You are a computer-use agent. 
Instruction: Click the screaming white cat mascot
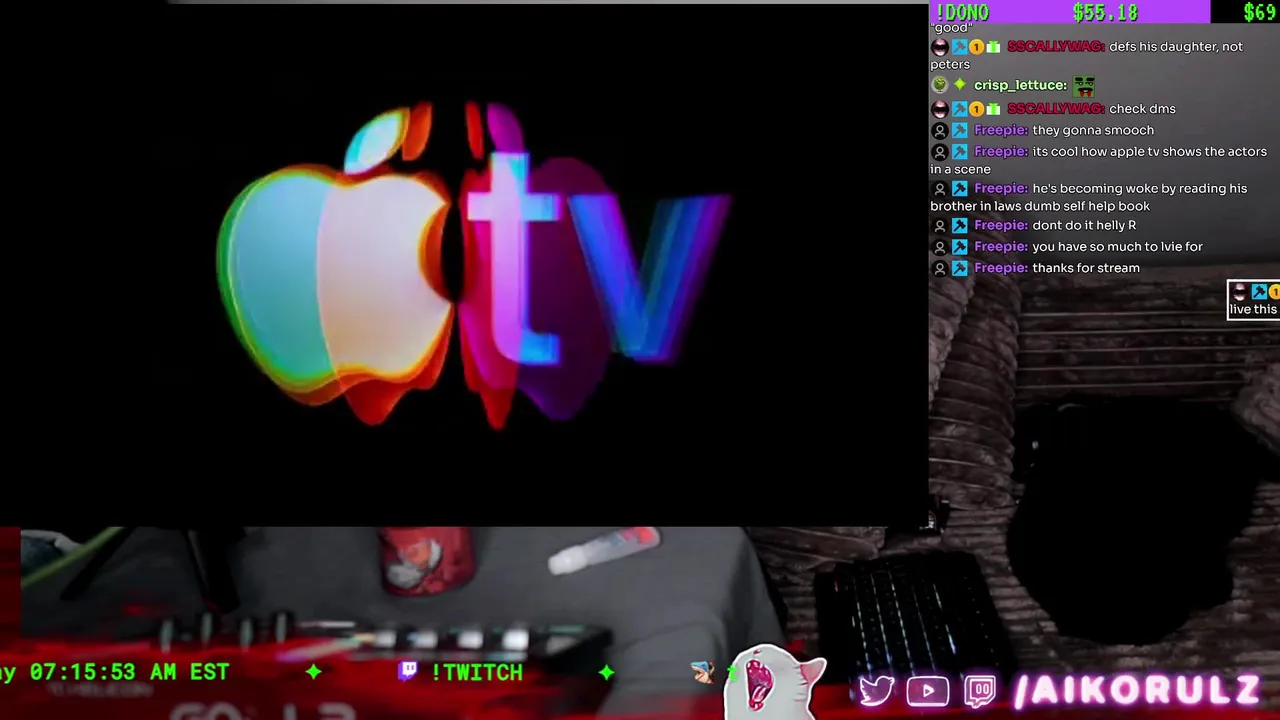click(775, 684)
